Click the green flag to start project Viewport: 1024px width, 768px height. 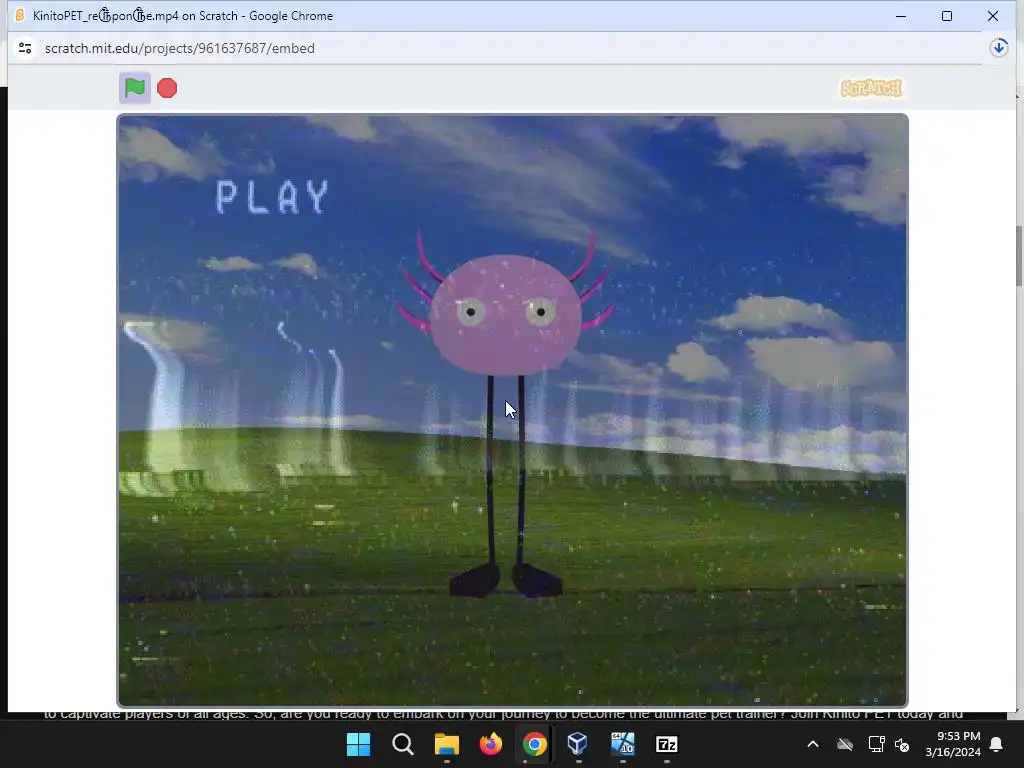135,88
